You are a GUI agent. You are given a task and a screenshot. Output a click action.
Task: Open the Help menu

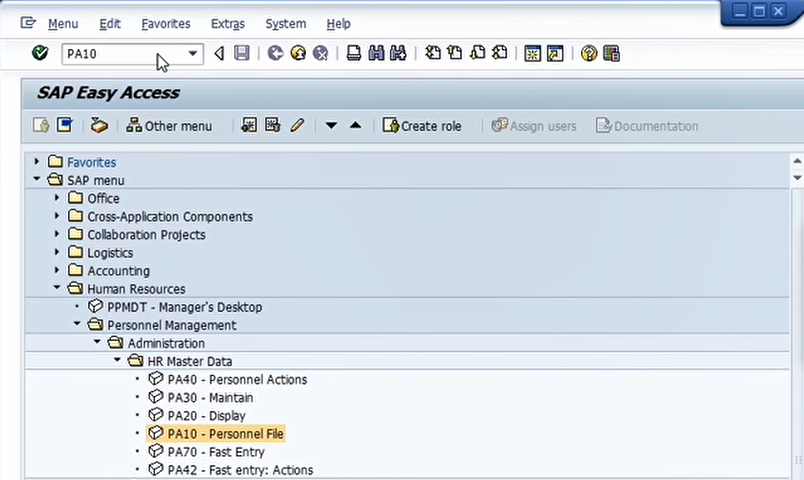pyautogui.click(x=338, y=24)
